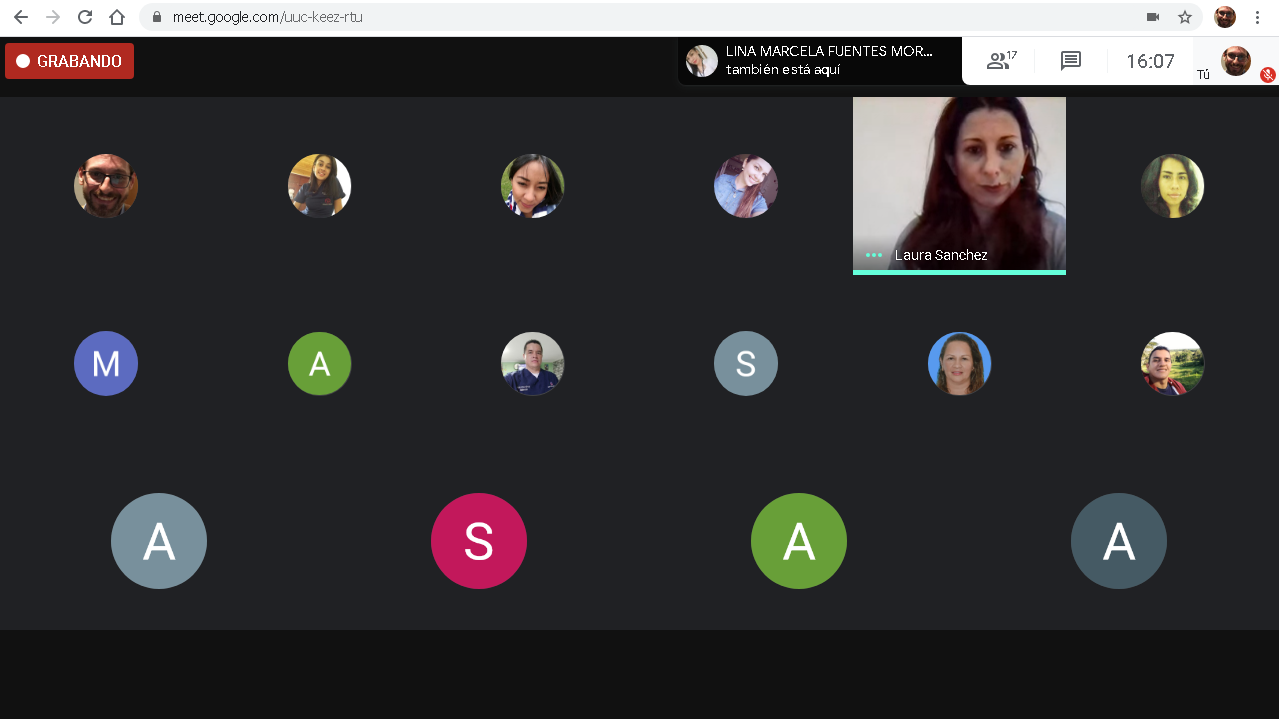The height and width of the screenshot is (719, 1279).
Task: Select the Laura Sanchez video tile
Action: (959, 185)
